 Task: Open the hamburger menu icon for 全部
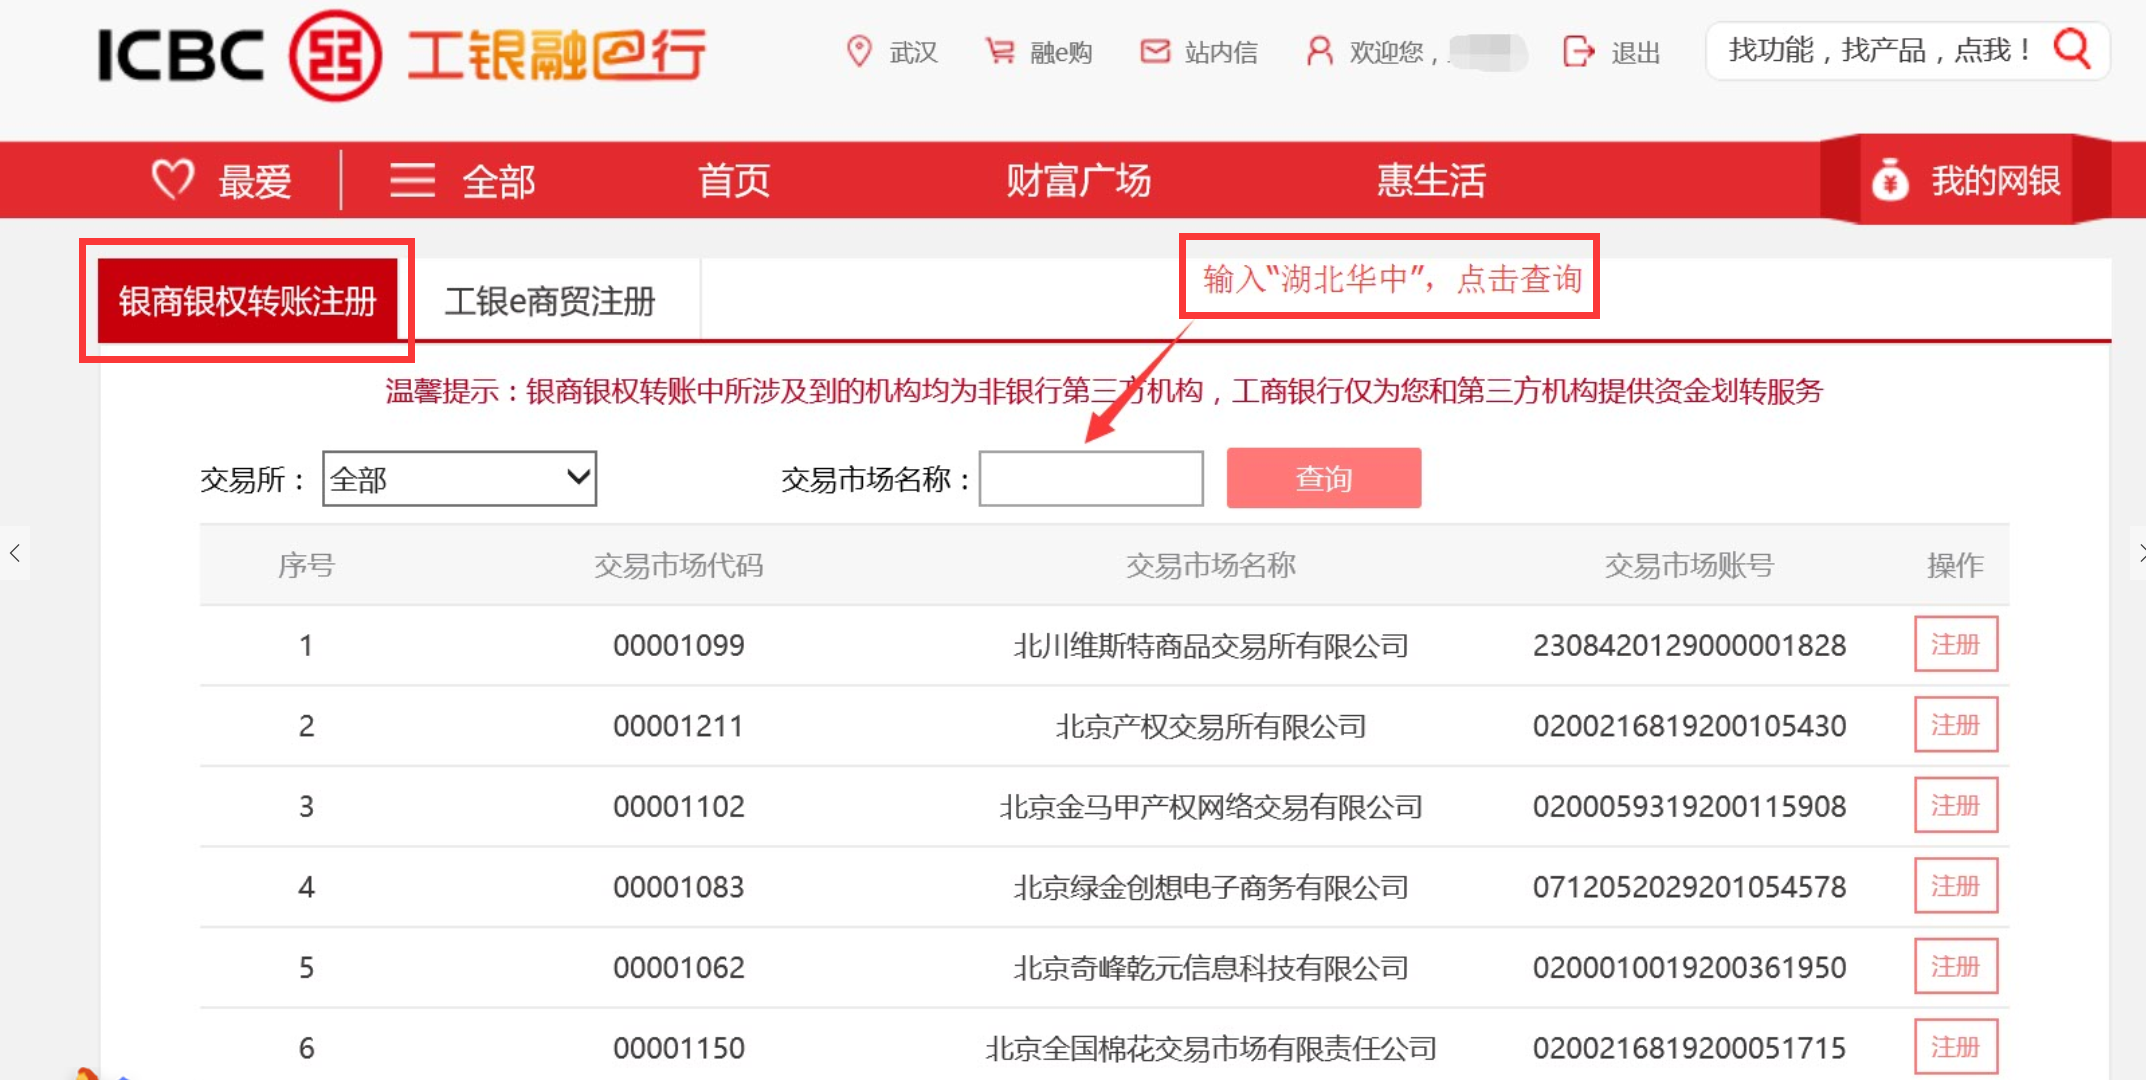point(412,180)
